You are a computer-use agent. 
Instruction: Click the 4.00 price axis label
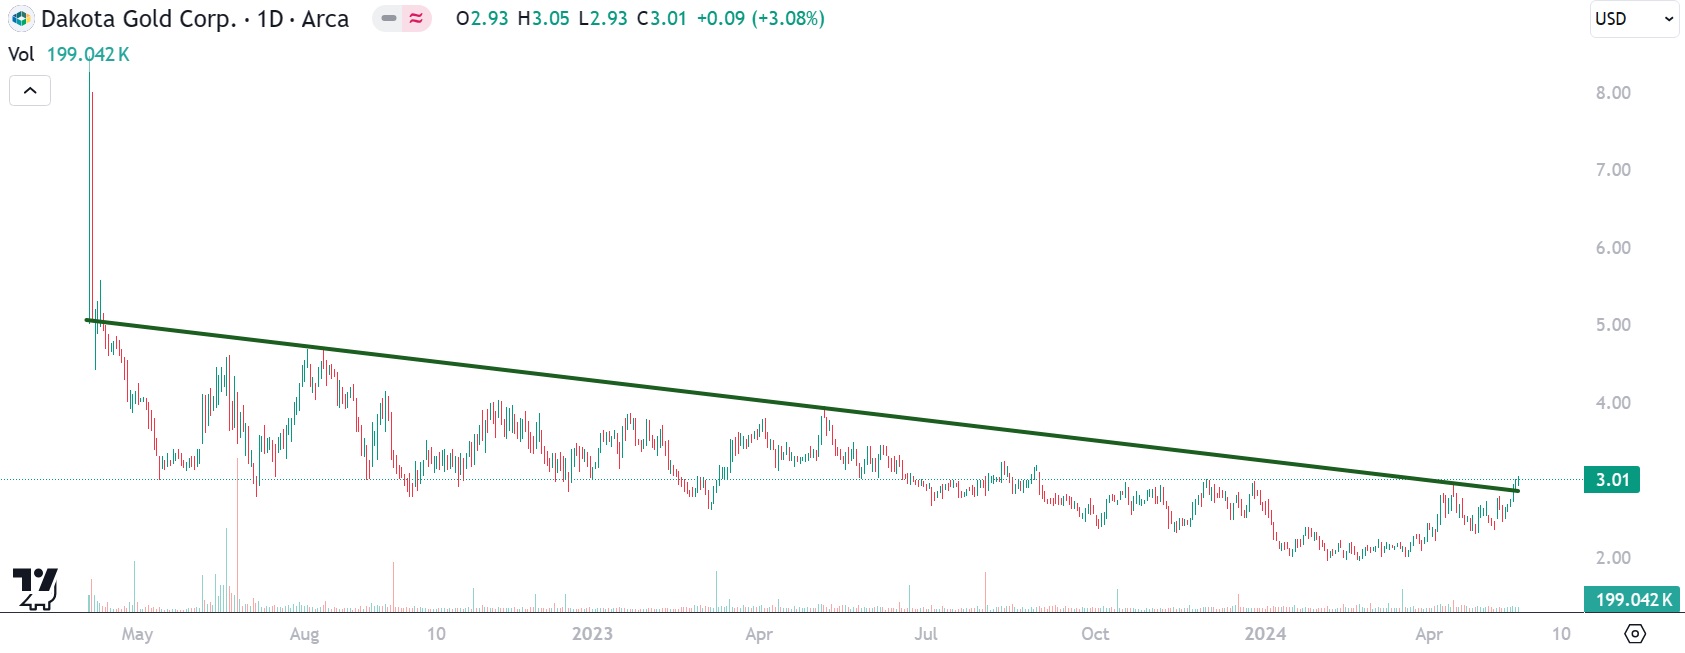(x=1613, y=403)
